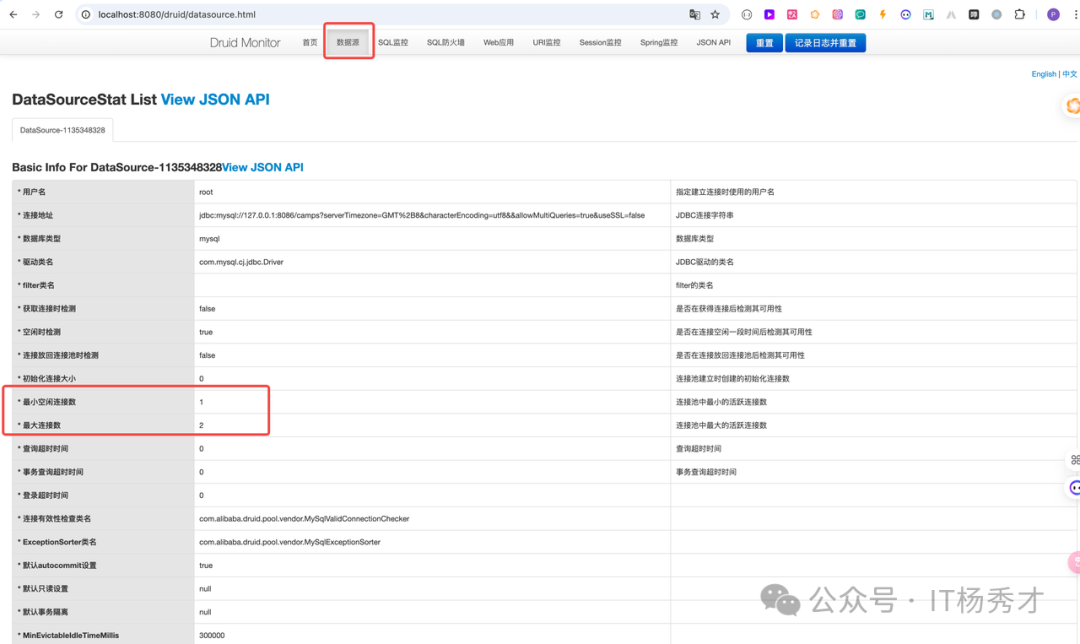The image size is (1080, 644).
Task: Open the Spring监控 tab
Action: 658,43
